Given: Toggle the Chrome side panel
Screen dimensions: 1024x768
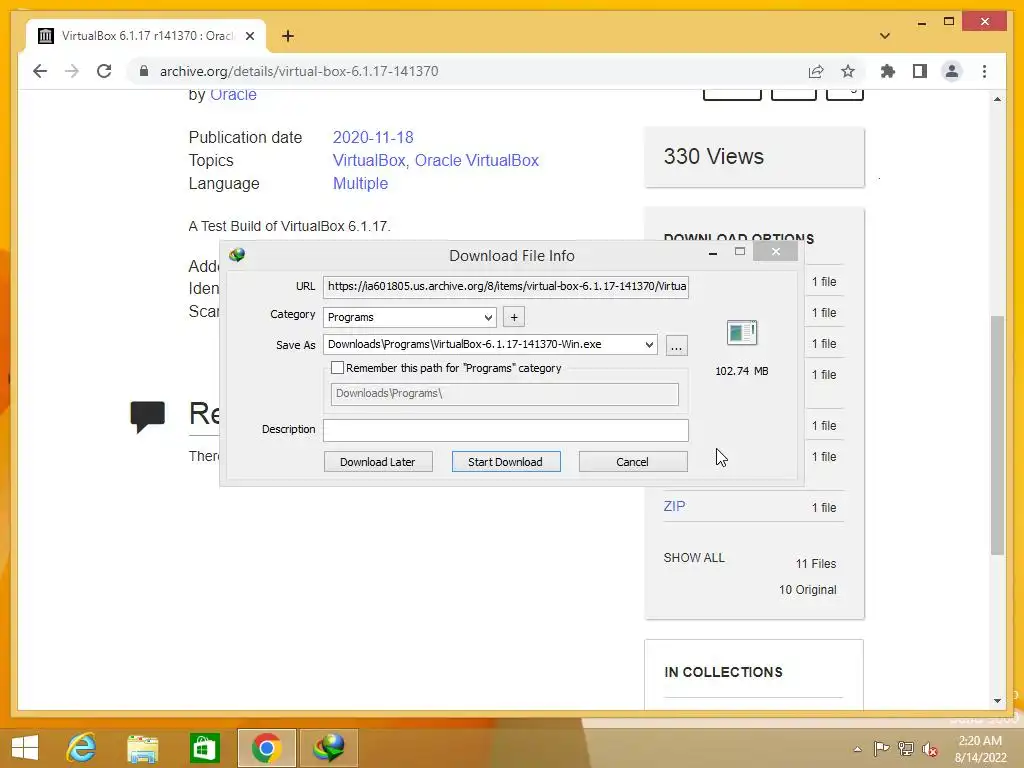Looking at the screenshot, I should point(920,71).
